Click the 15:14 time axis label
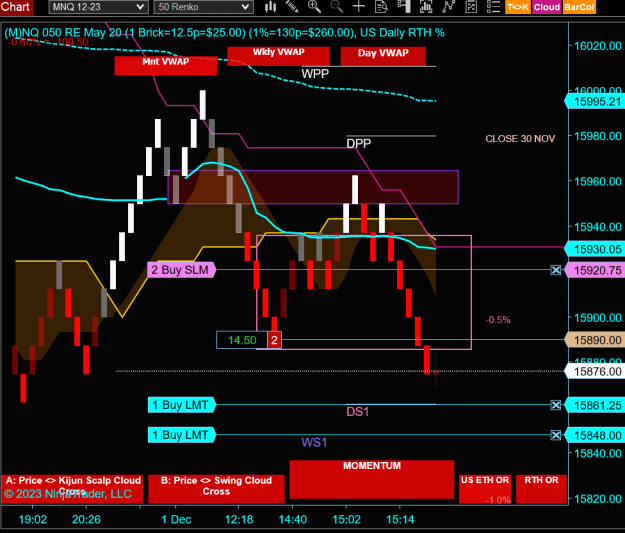The height and width of the screenshot is (533, 625). tap(400, 519)
